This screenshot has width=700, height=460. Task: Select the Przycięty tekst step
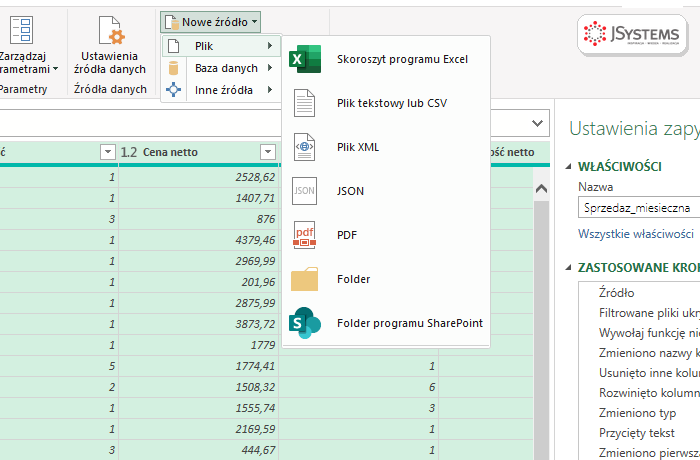pos(639,433)
